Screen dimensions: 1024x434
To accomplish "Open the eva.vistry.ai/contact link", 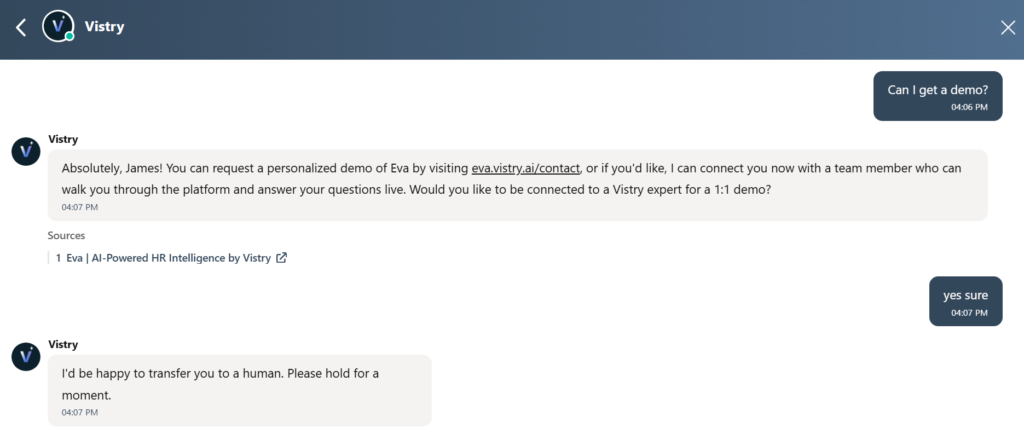I will tap(525, 168).
